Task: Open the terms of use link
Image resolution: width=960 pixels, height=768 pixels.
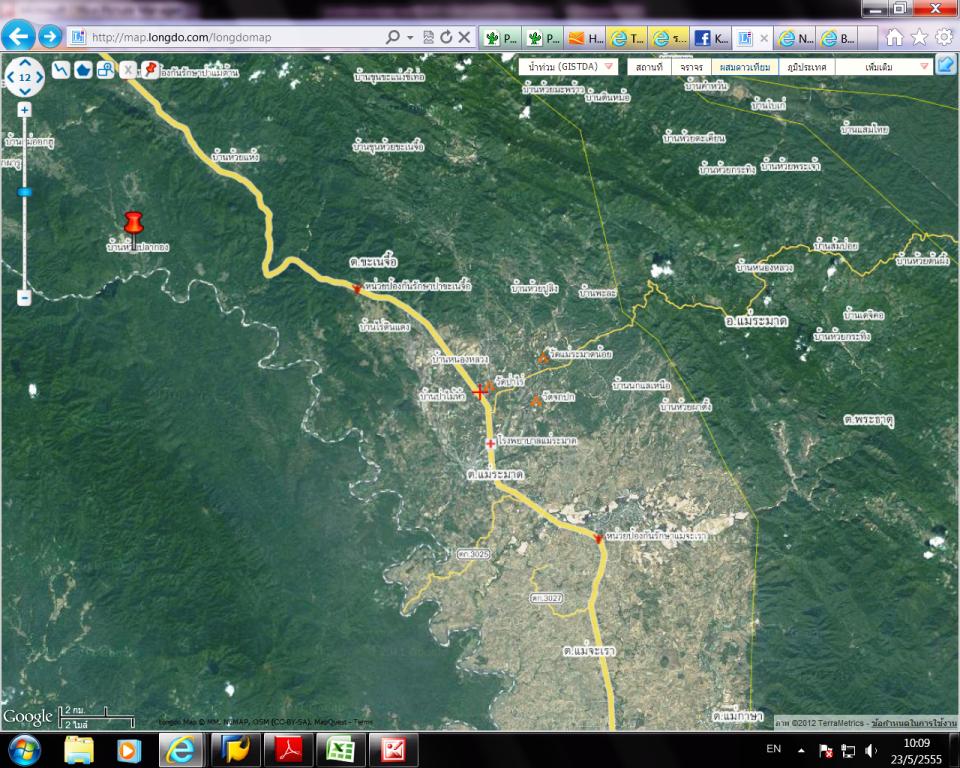Action: point(907,721)
